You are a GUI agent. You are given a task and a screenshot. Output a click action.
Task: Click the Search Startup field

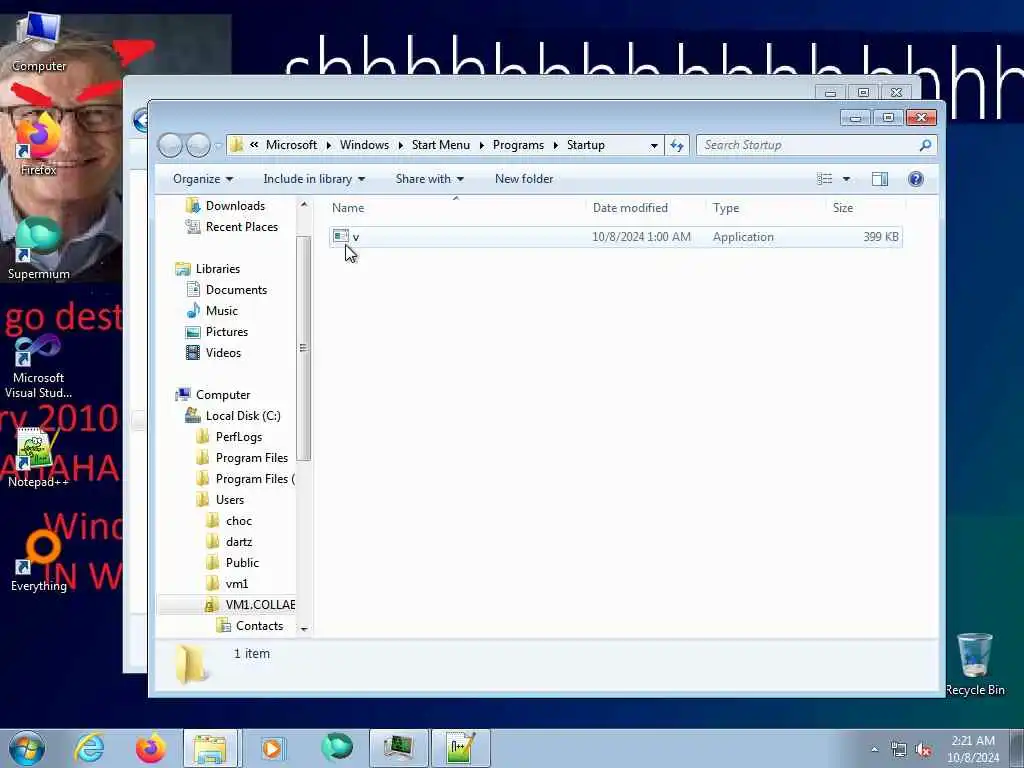808,145
